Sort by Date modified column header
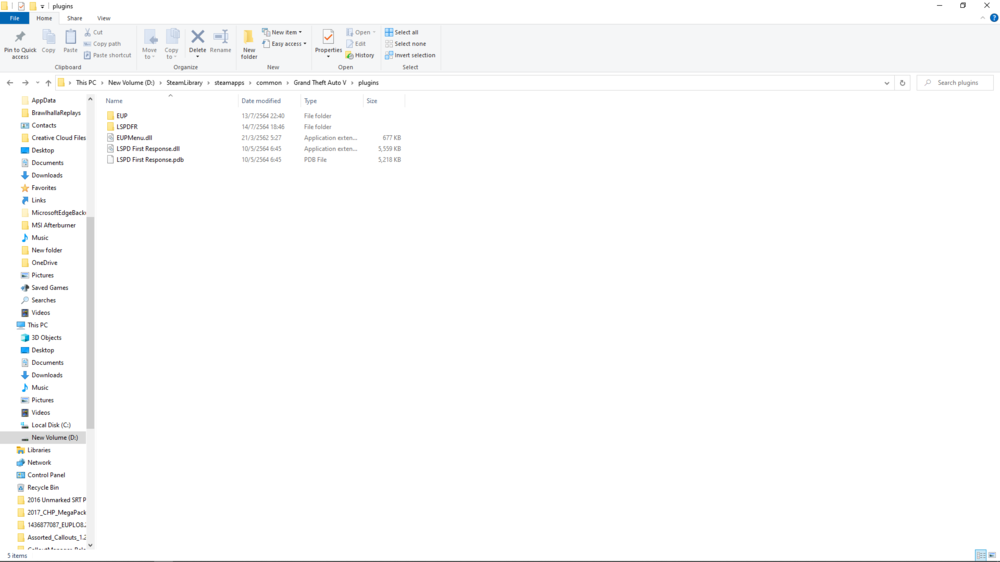Screen dimensions: 1000x562 269,101
